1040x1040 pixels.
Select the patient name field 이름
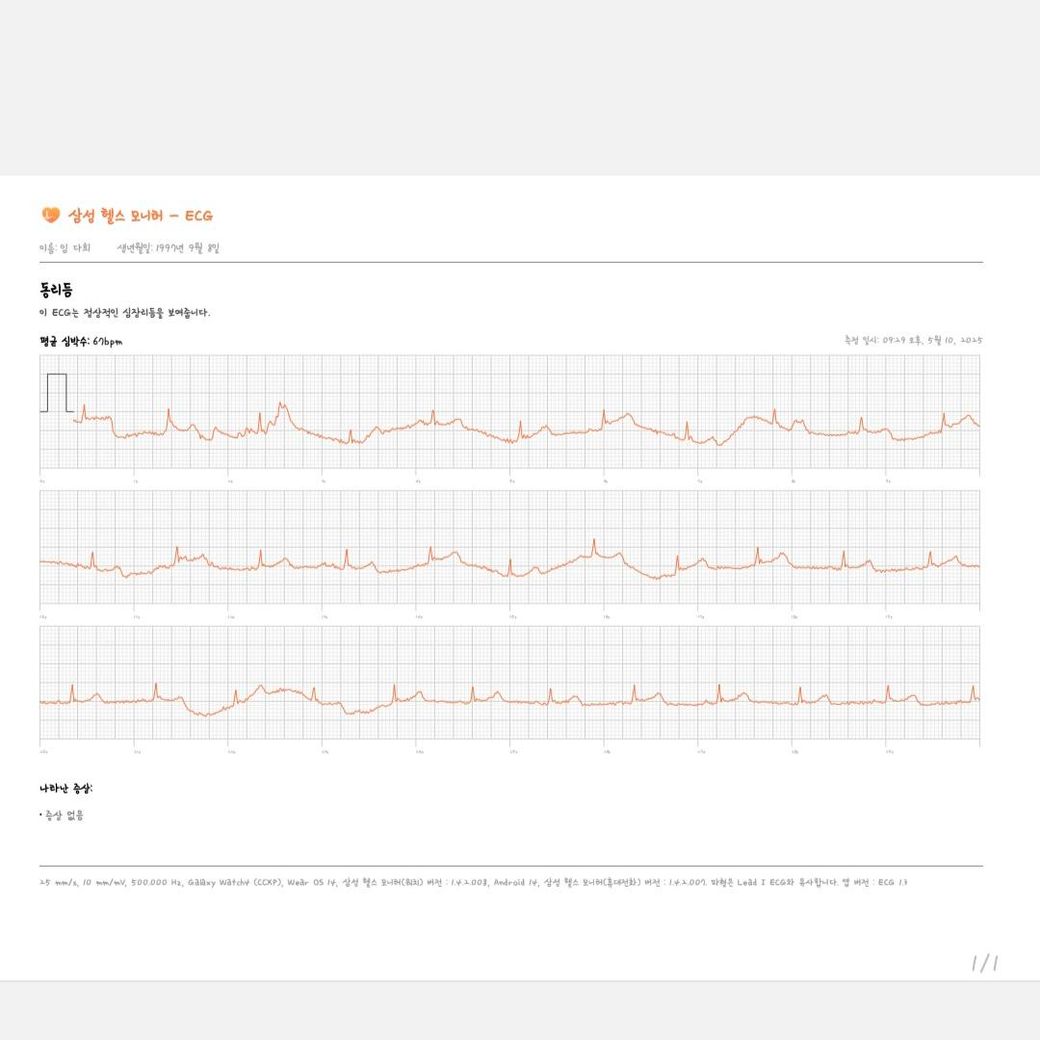point(65,247)
